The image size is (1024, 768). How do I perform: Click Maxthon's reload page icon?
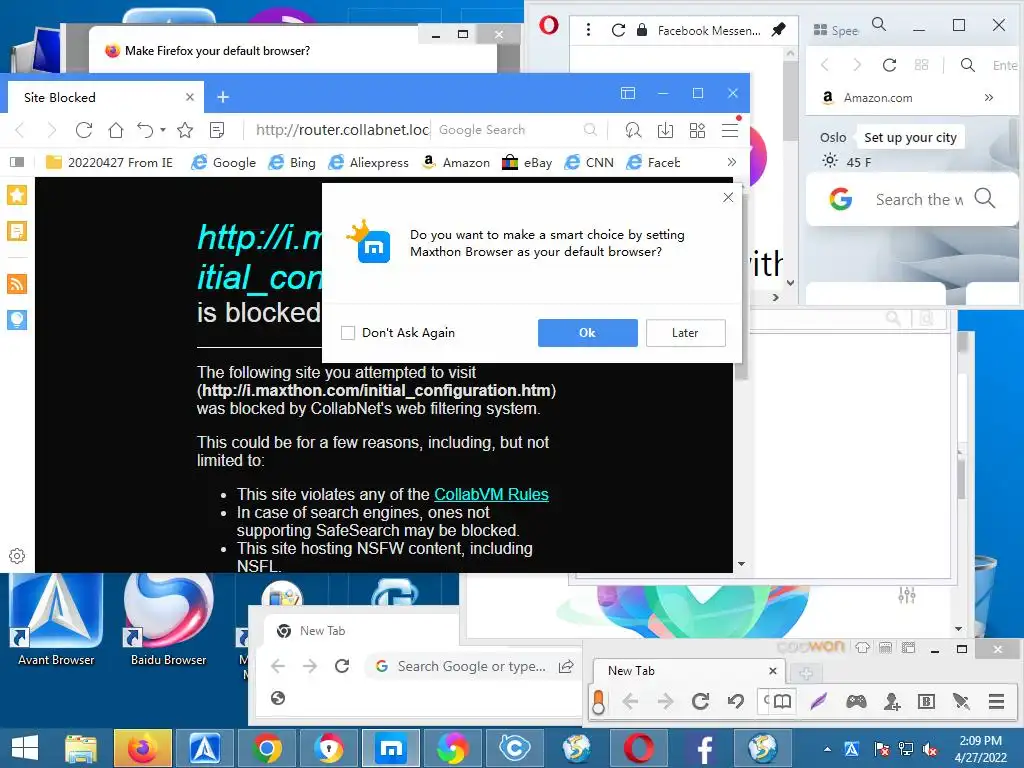click(84, 130)
